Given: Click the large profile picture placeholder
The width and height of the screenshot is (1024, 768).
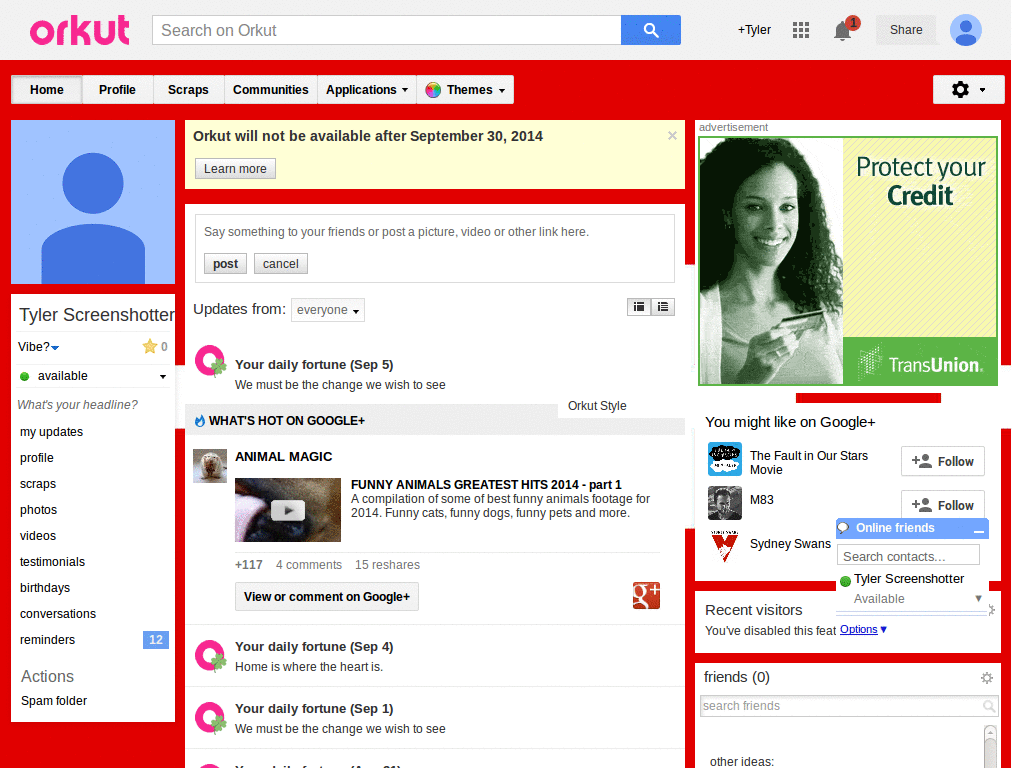Looking at the screenshot, I should (x=93, y=202).
